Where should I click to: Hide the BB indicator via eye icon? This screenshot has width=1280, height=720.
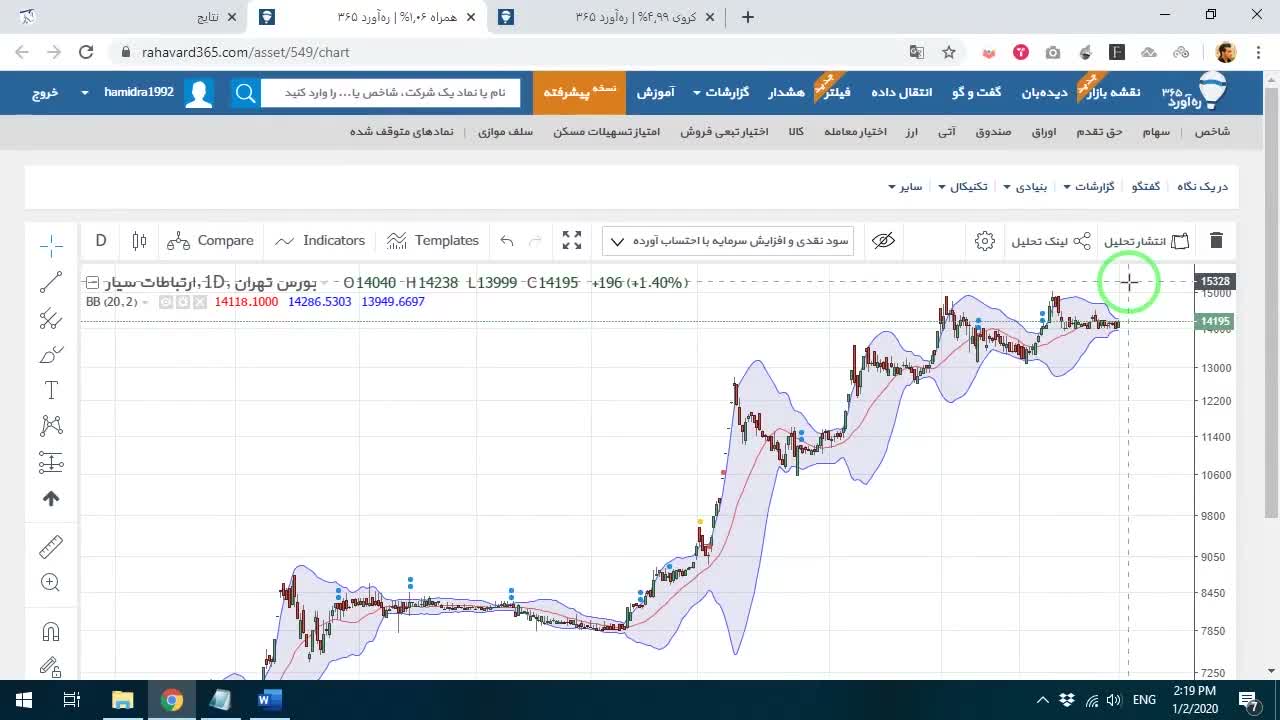point(167,302)
